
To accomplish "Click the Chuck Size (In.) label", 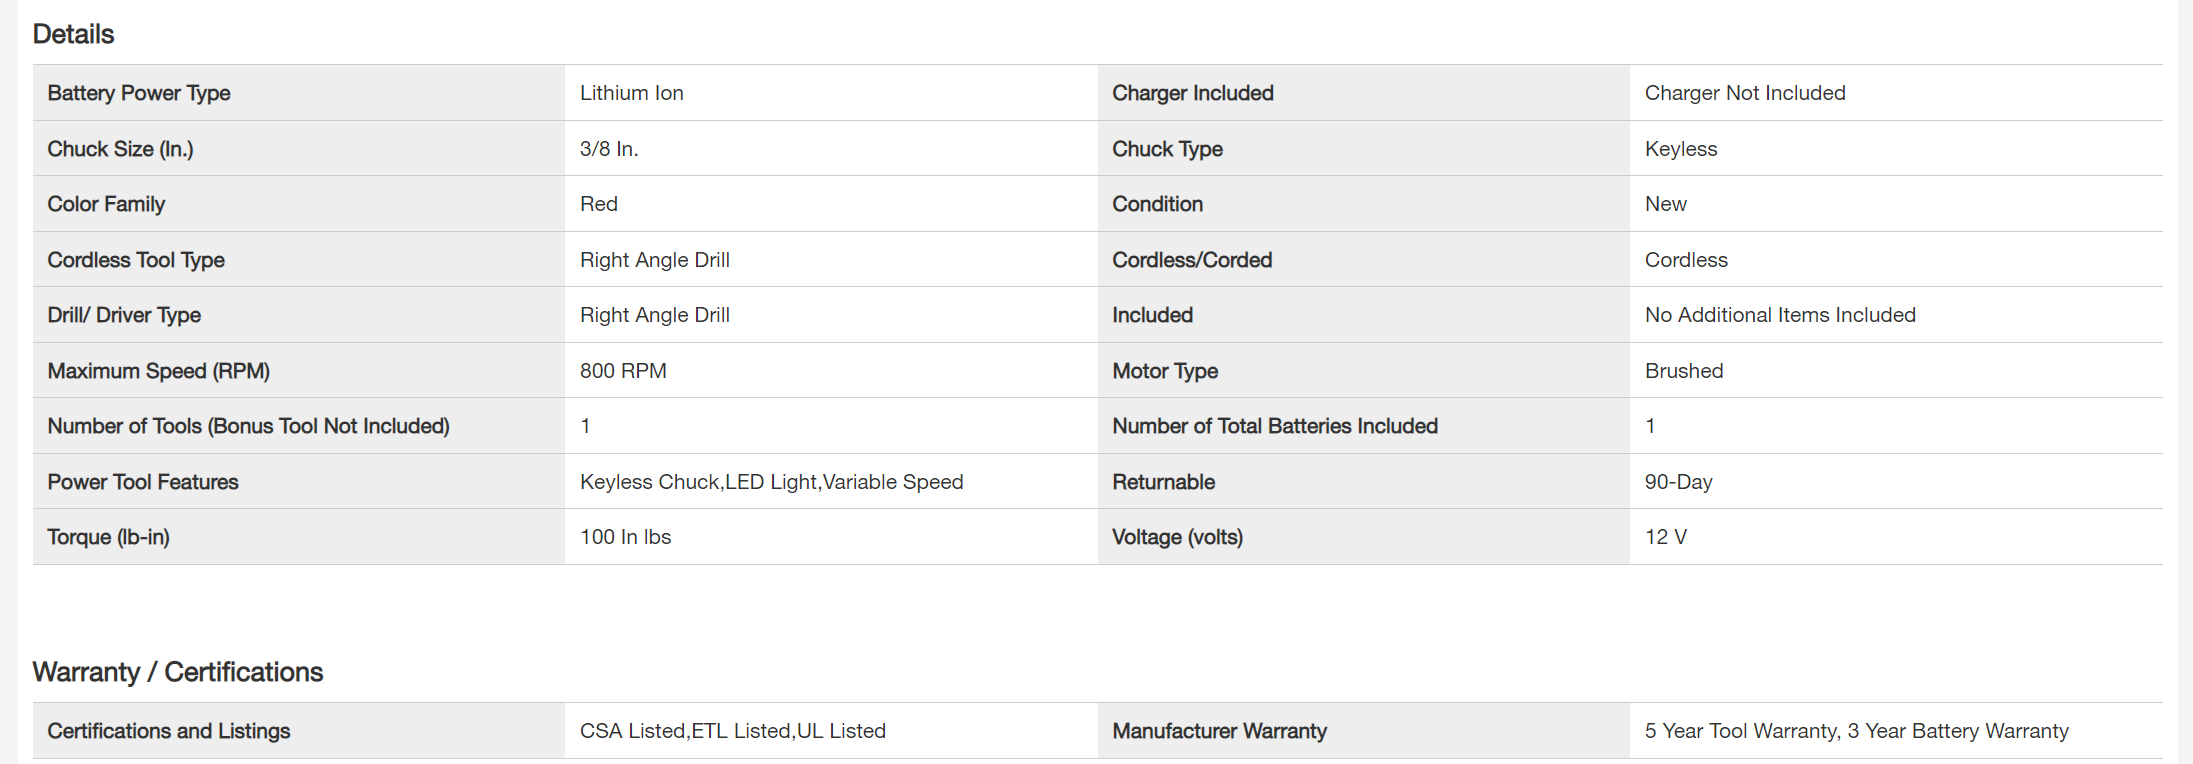I will click(120, 149).
